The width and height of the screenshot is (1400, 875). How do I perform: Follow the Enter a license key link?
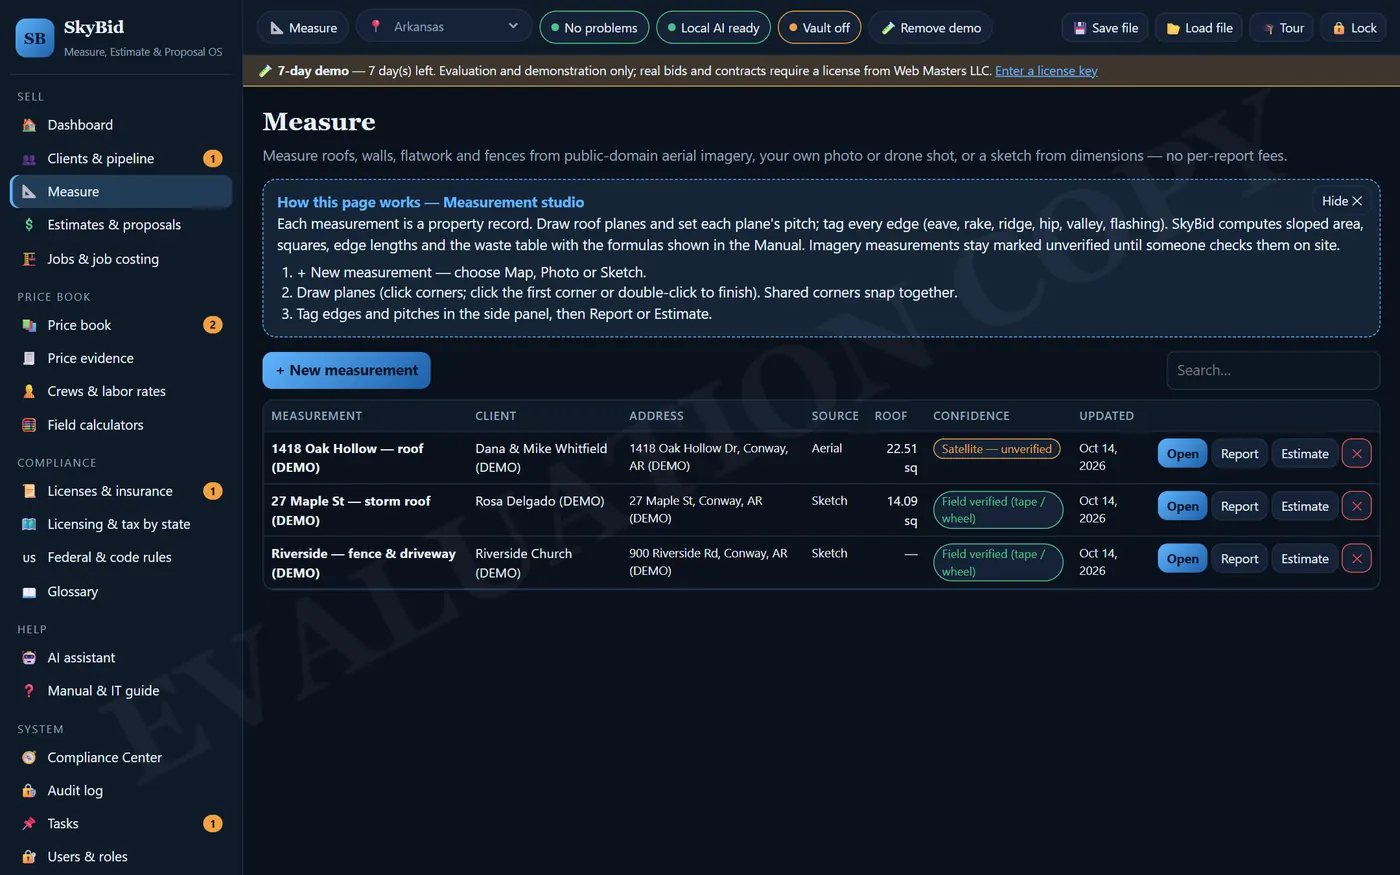(x=1046, y=71)
